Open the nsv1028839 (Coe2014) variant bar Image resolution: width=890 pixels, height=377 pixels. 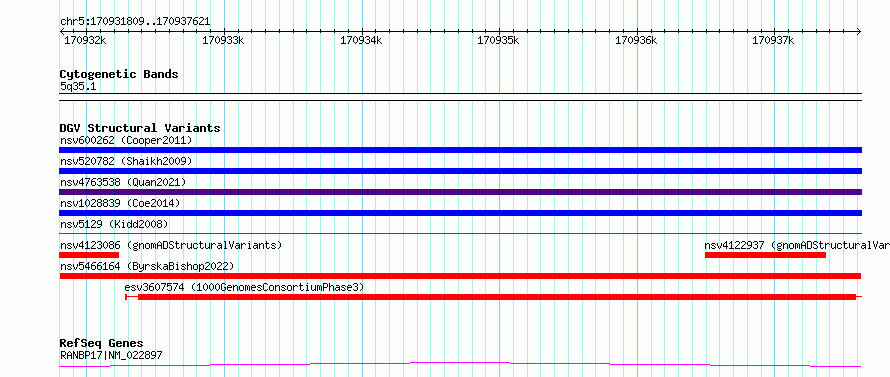(x=460, y=213)
